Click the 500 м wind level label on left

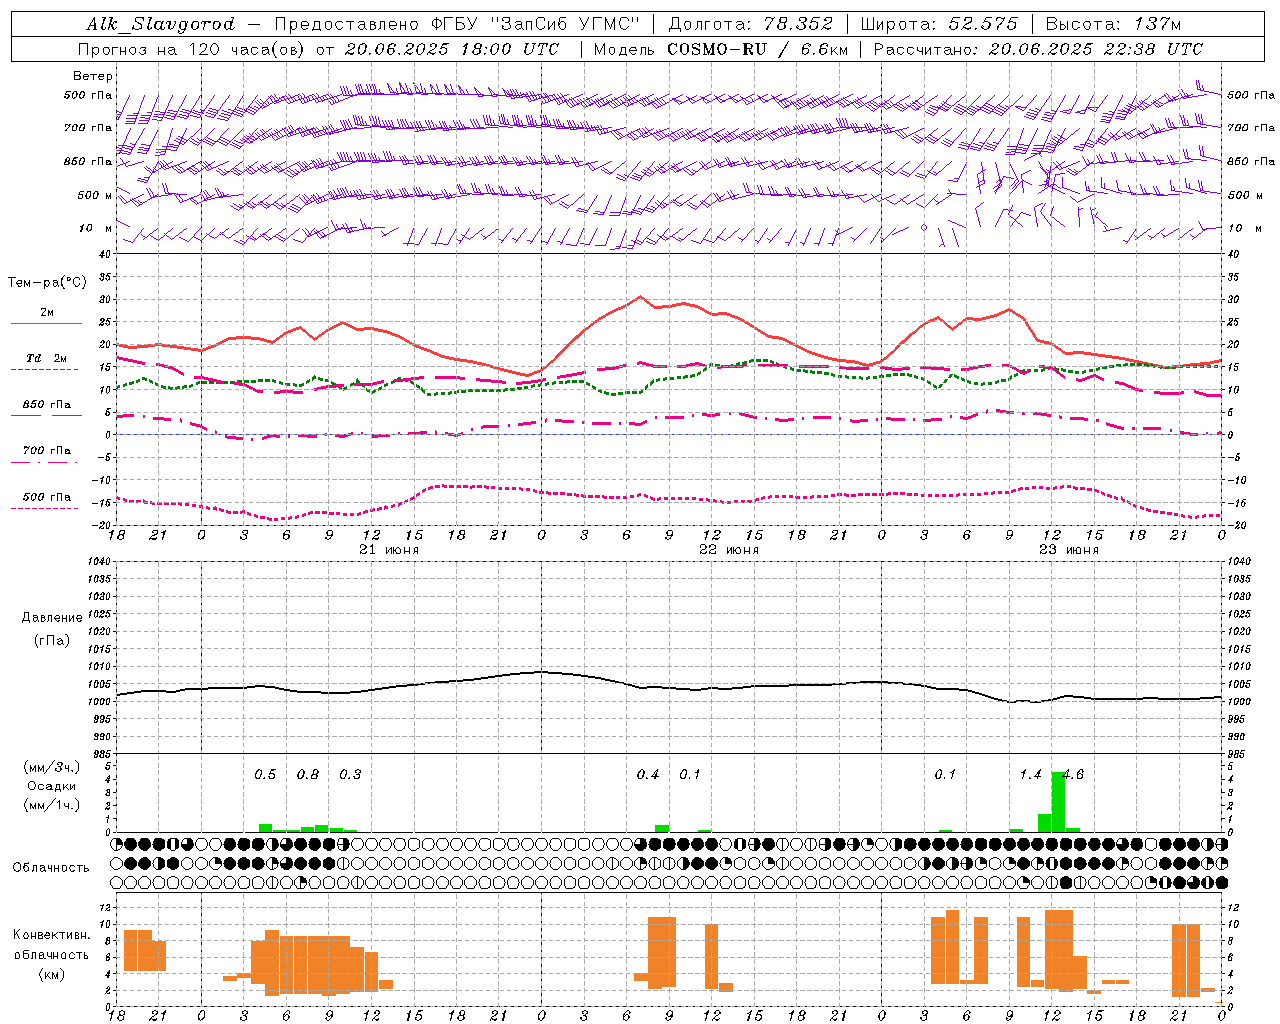point(95,195)
